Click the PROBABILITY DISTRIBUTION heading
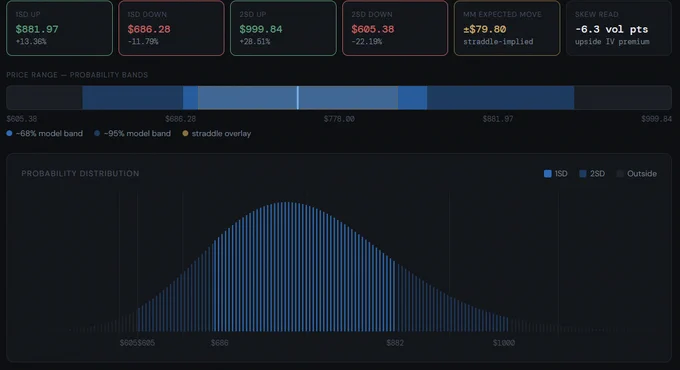The image size is (680, 370). pos(80,174)
